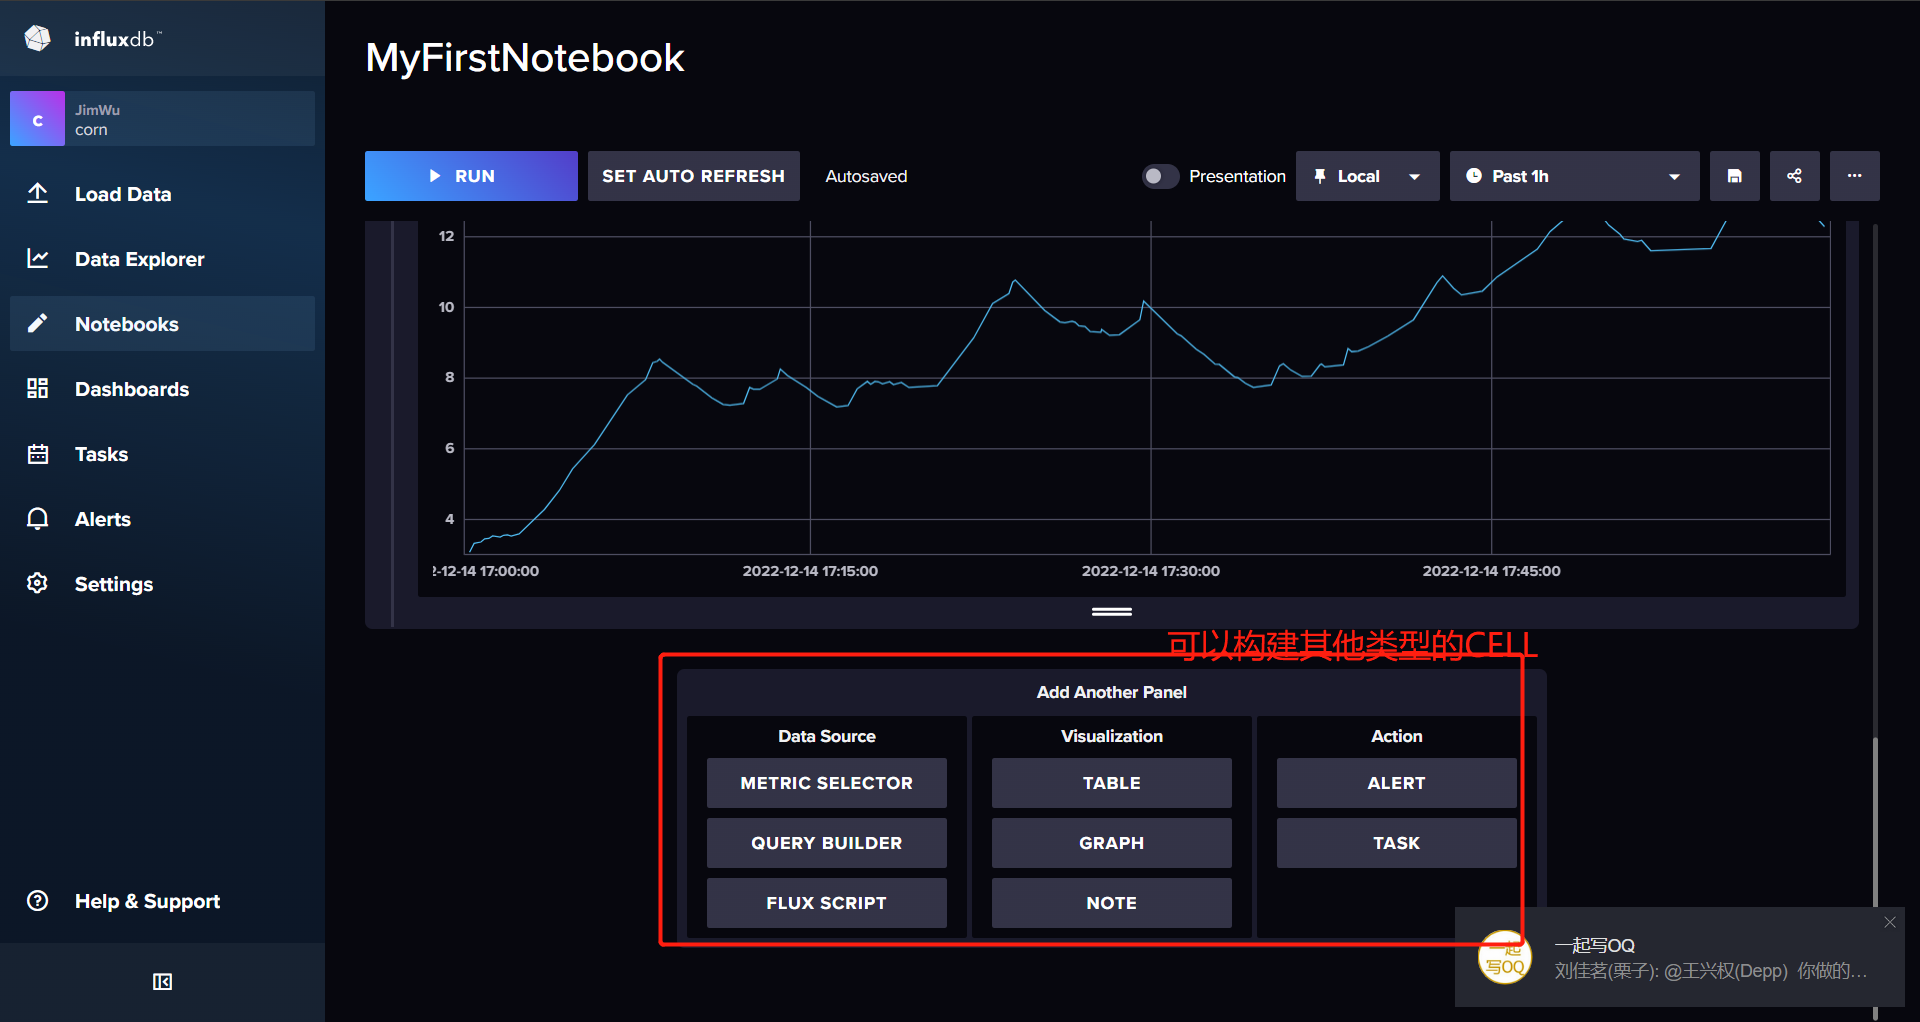Click the Data Explorer chart icon
This screenshot has height=1022, width=1920.
(x=38, y=258)
